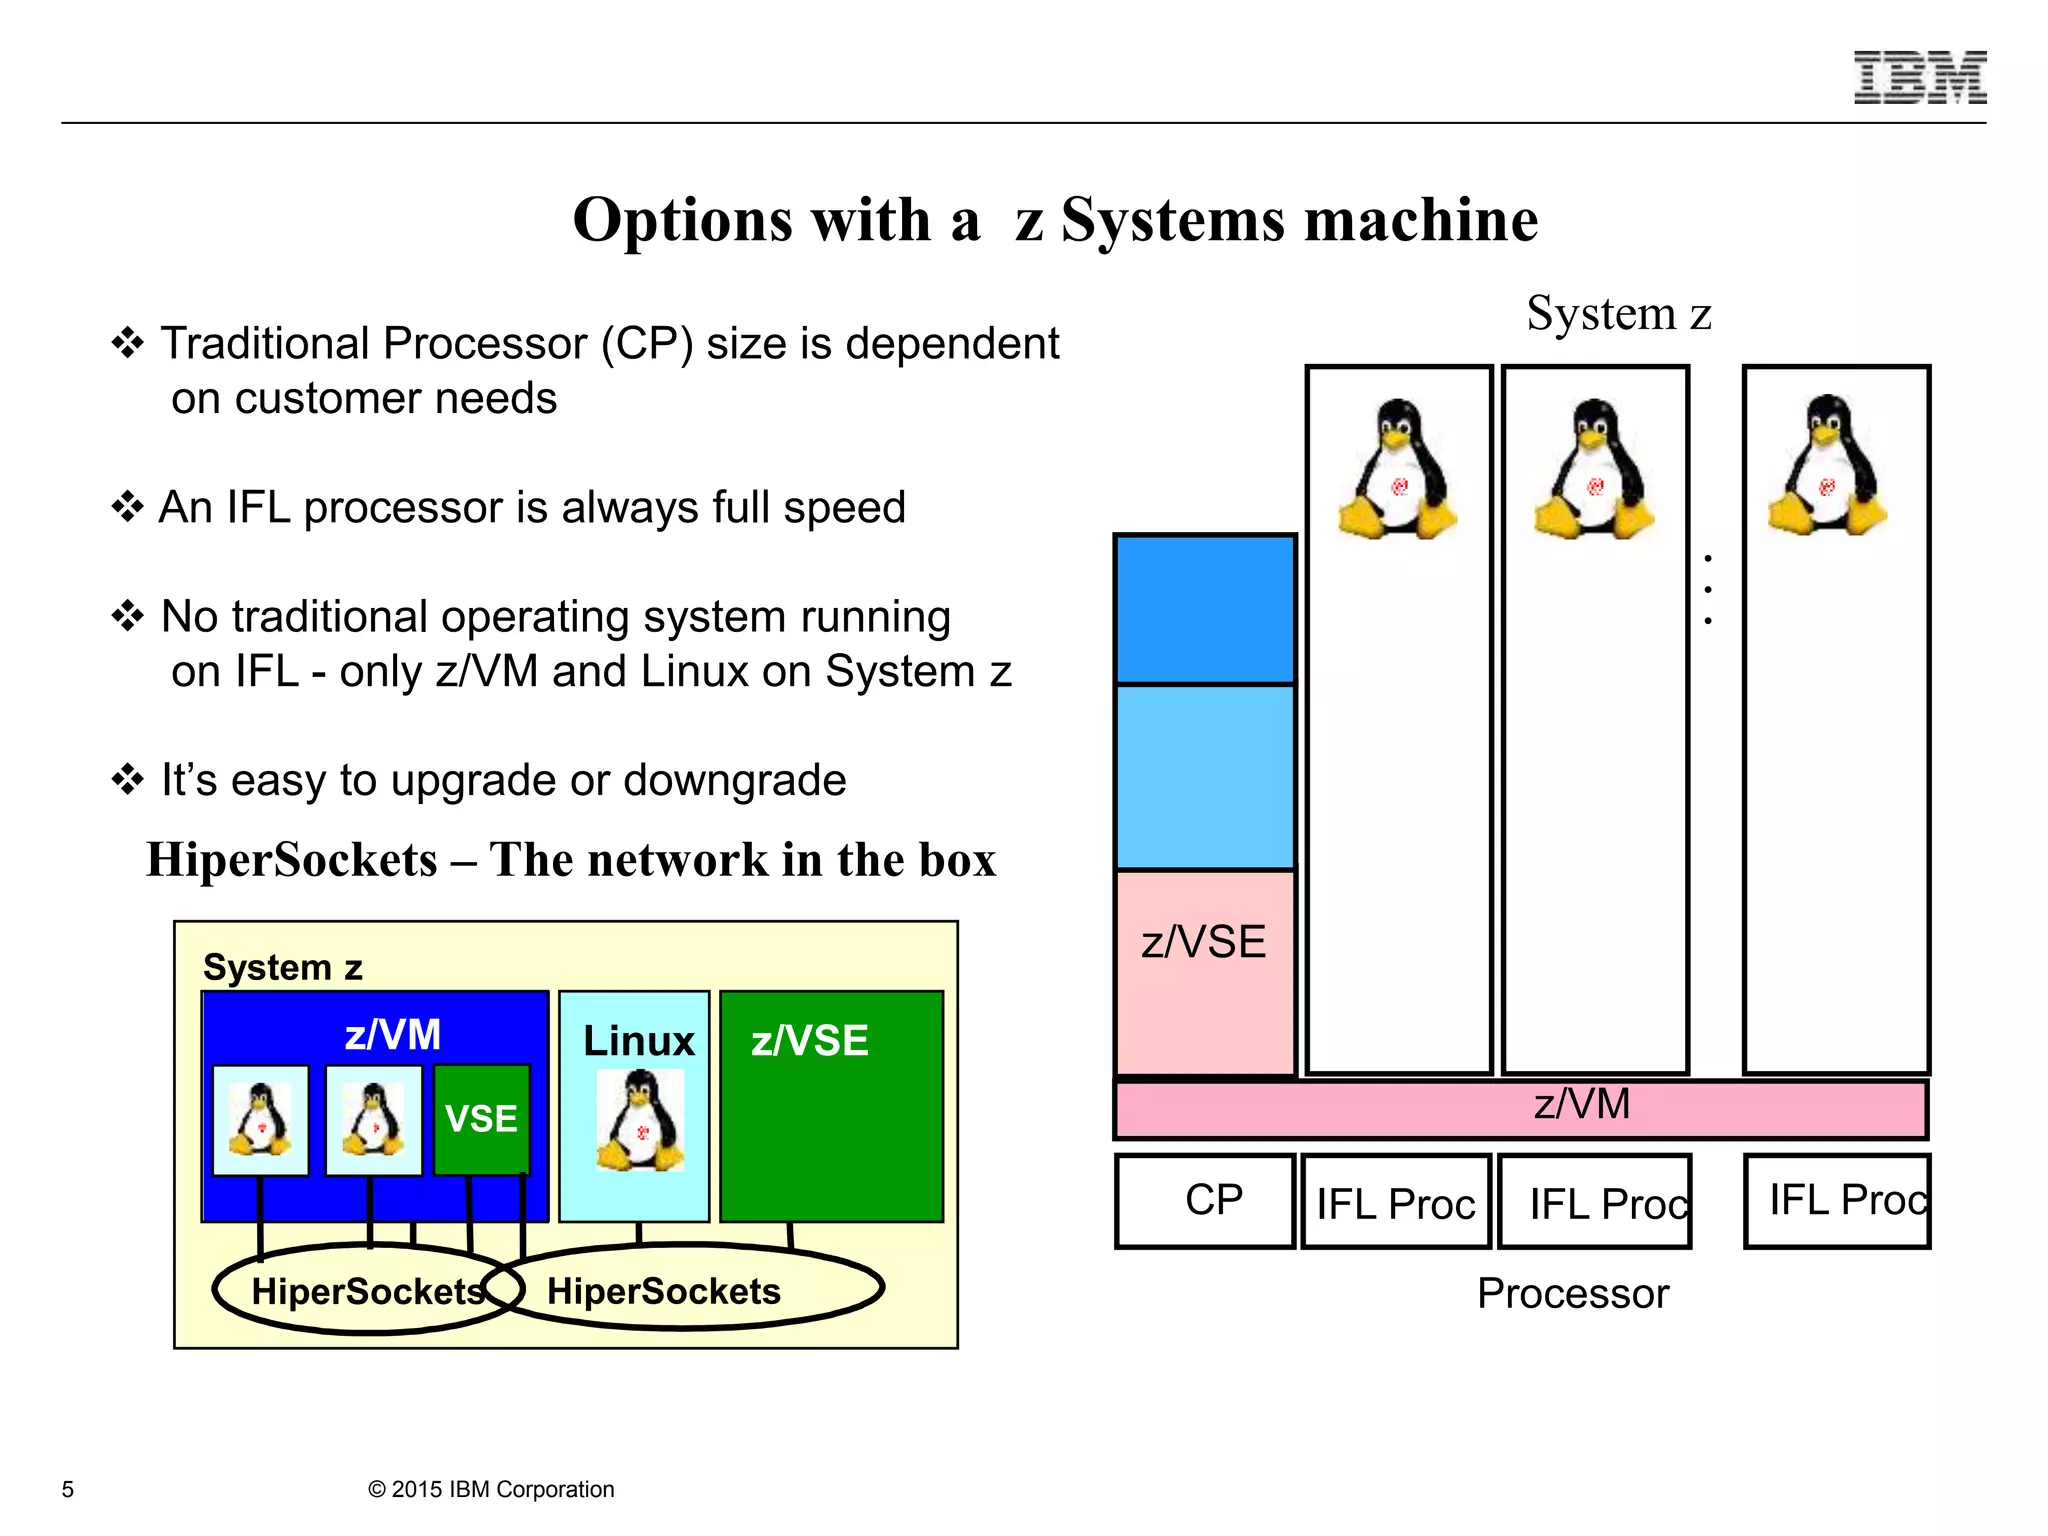Click the Tux penguin under Linux label
This screenshot has height=1536, width=2048.
pyautogui.click(x=640, y=1120)
